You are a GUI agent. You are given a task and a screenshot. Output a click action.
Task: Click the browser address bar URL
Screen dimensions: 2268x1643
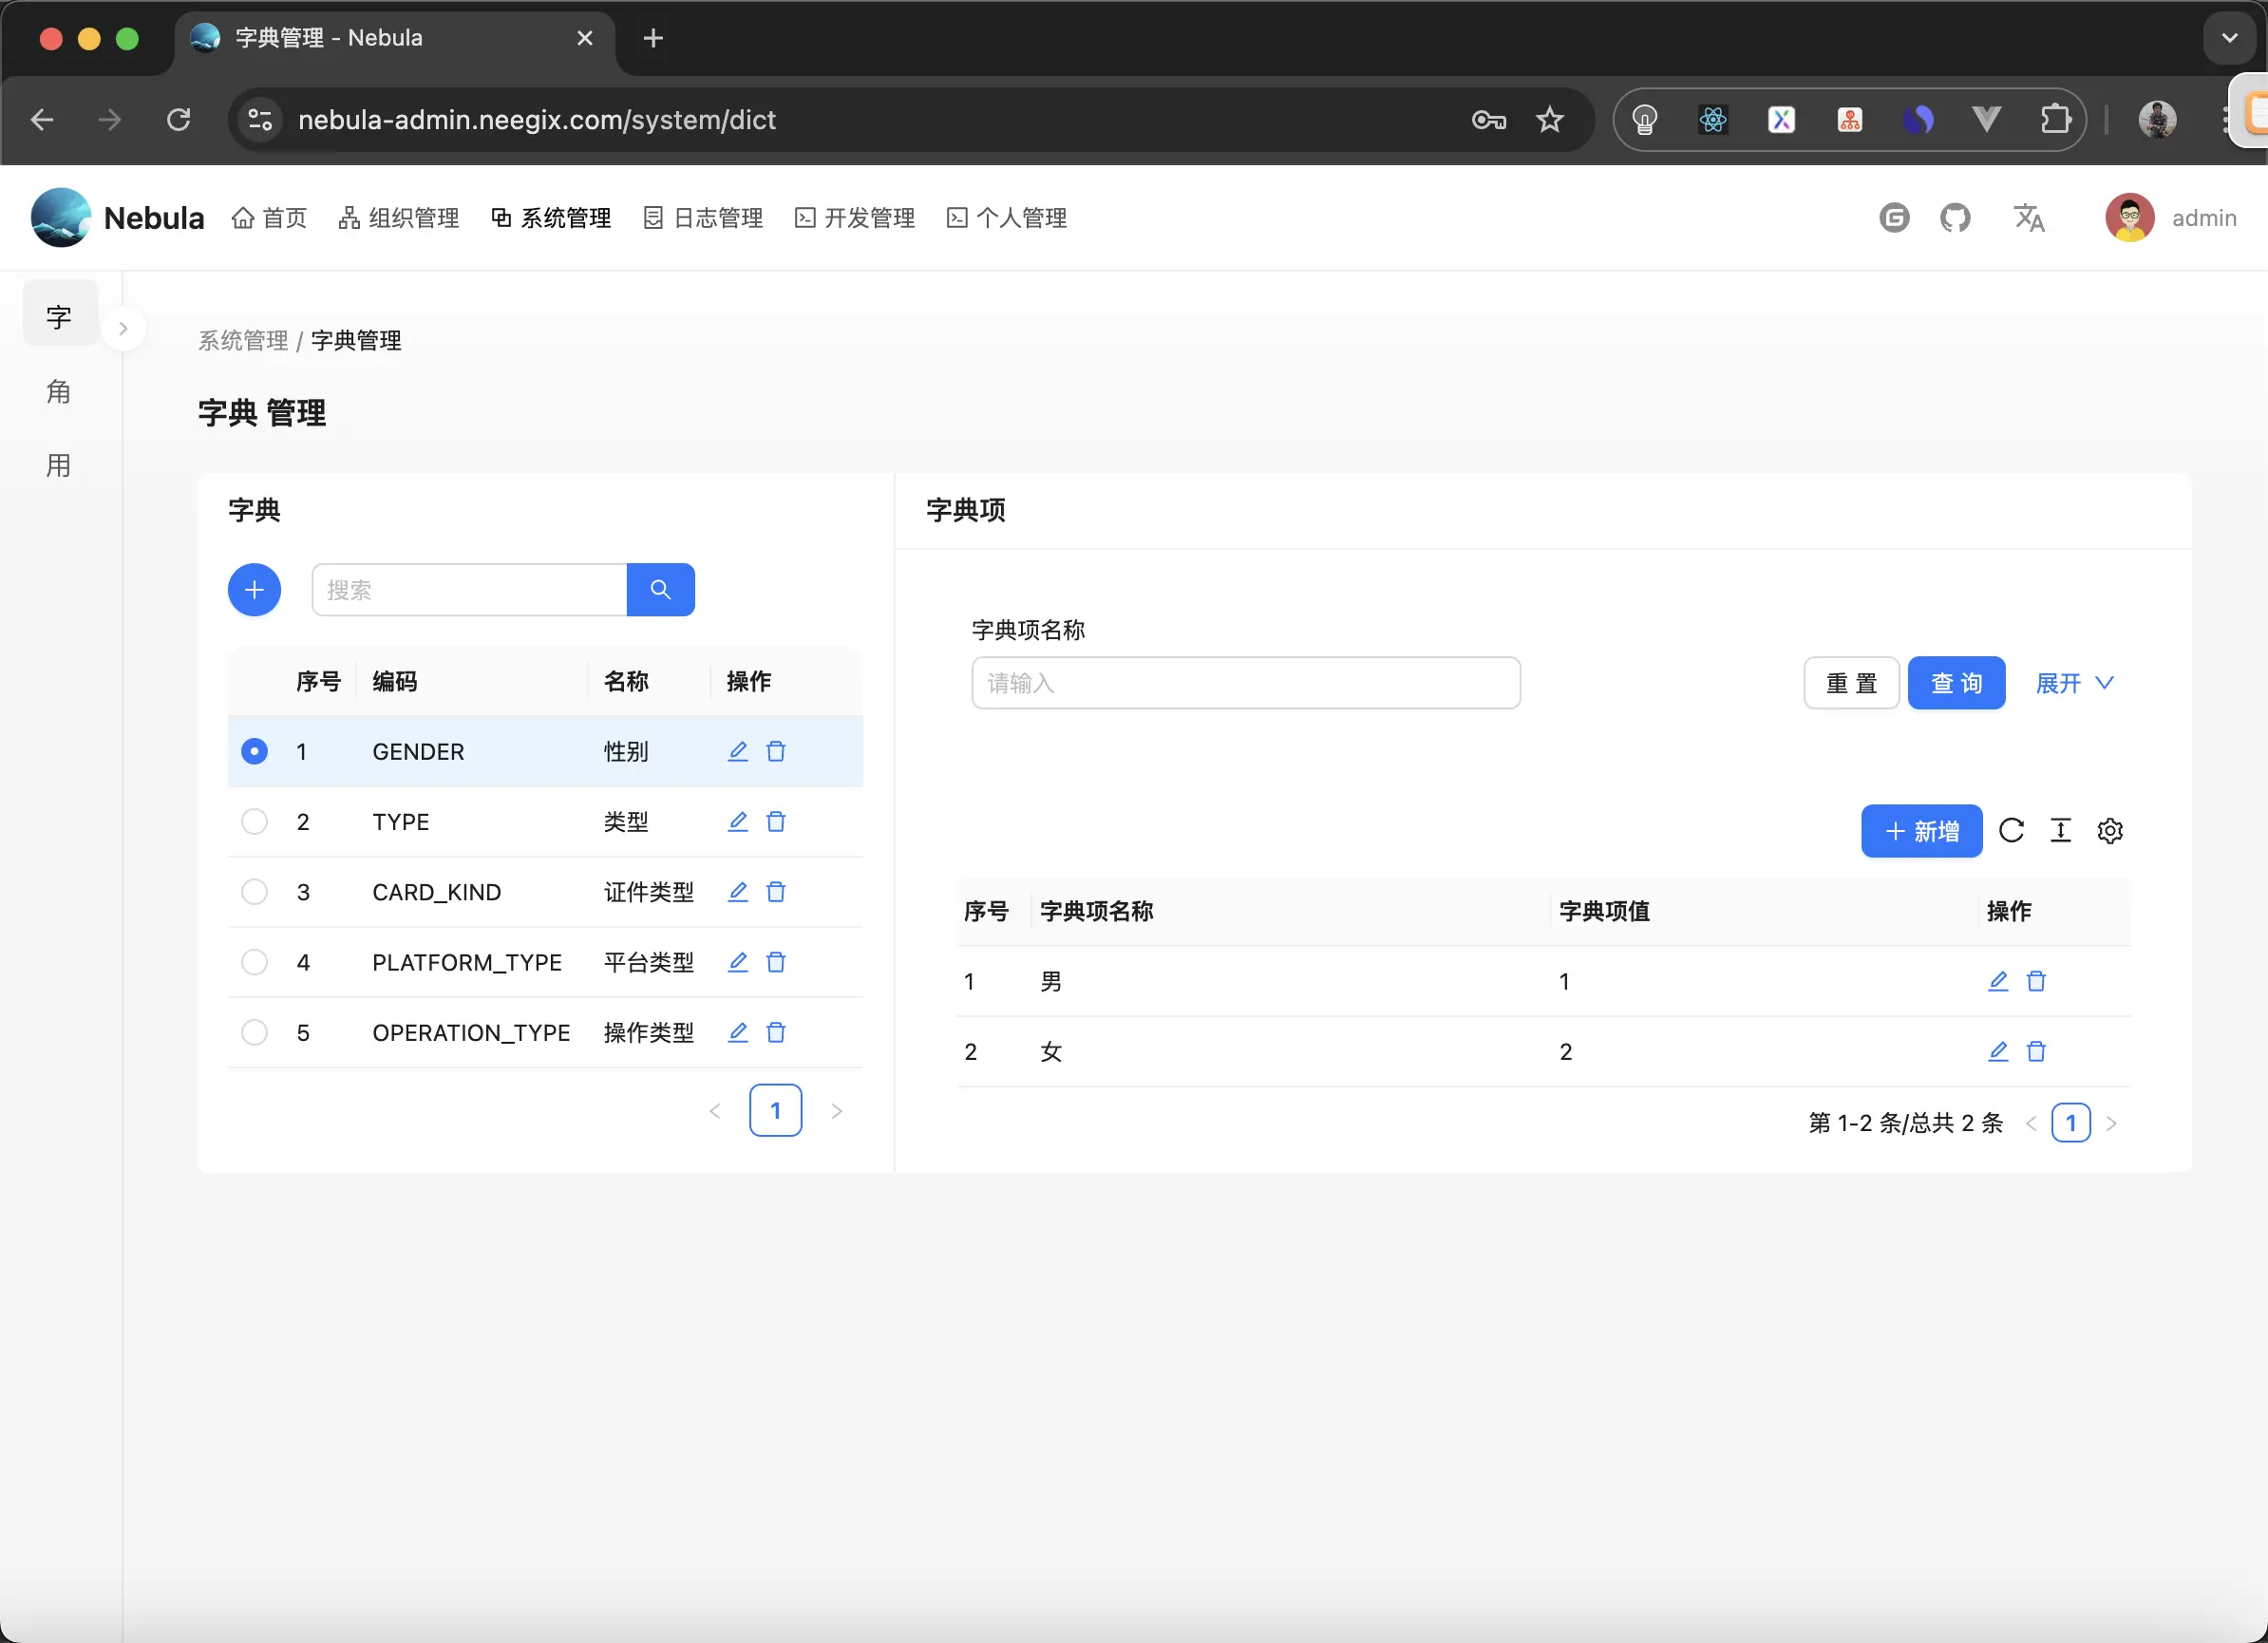[536, 120]
